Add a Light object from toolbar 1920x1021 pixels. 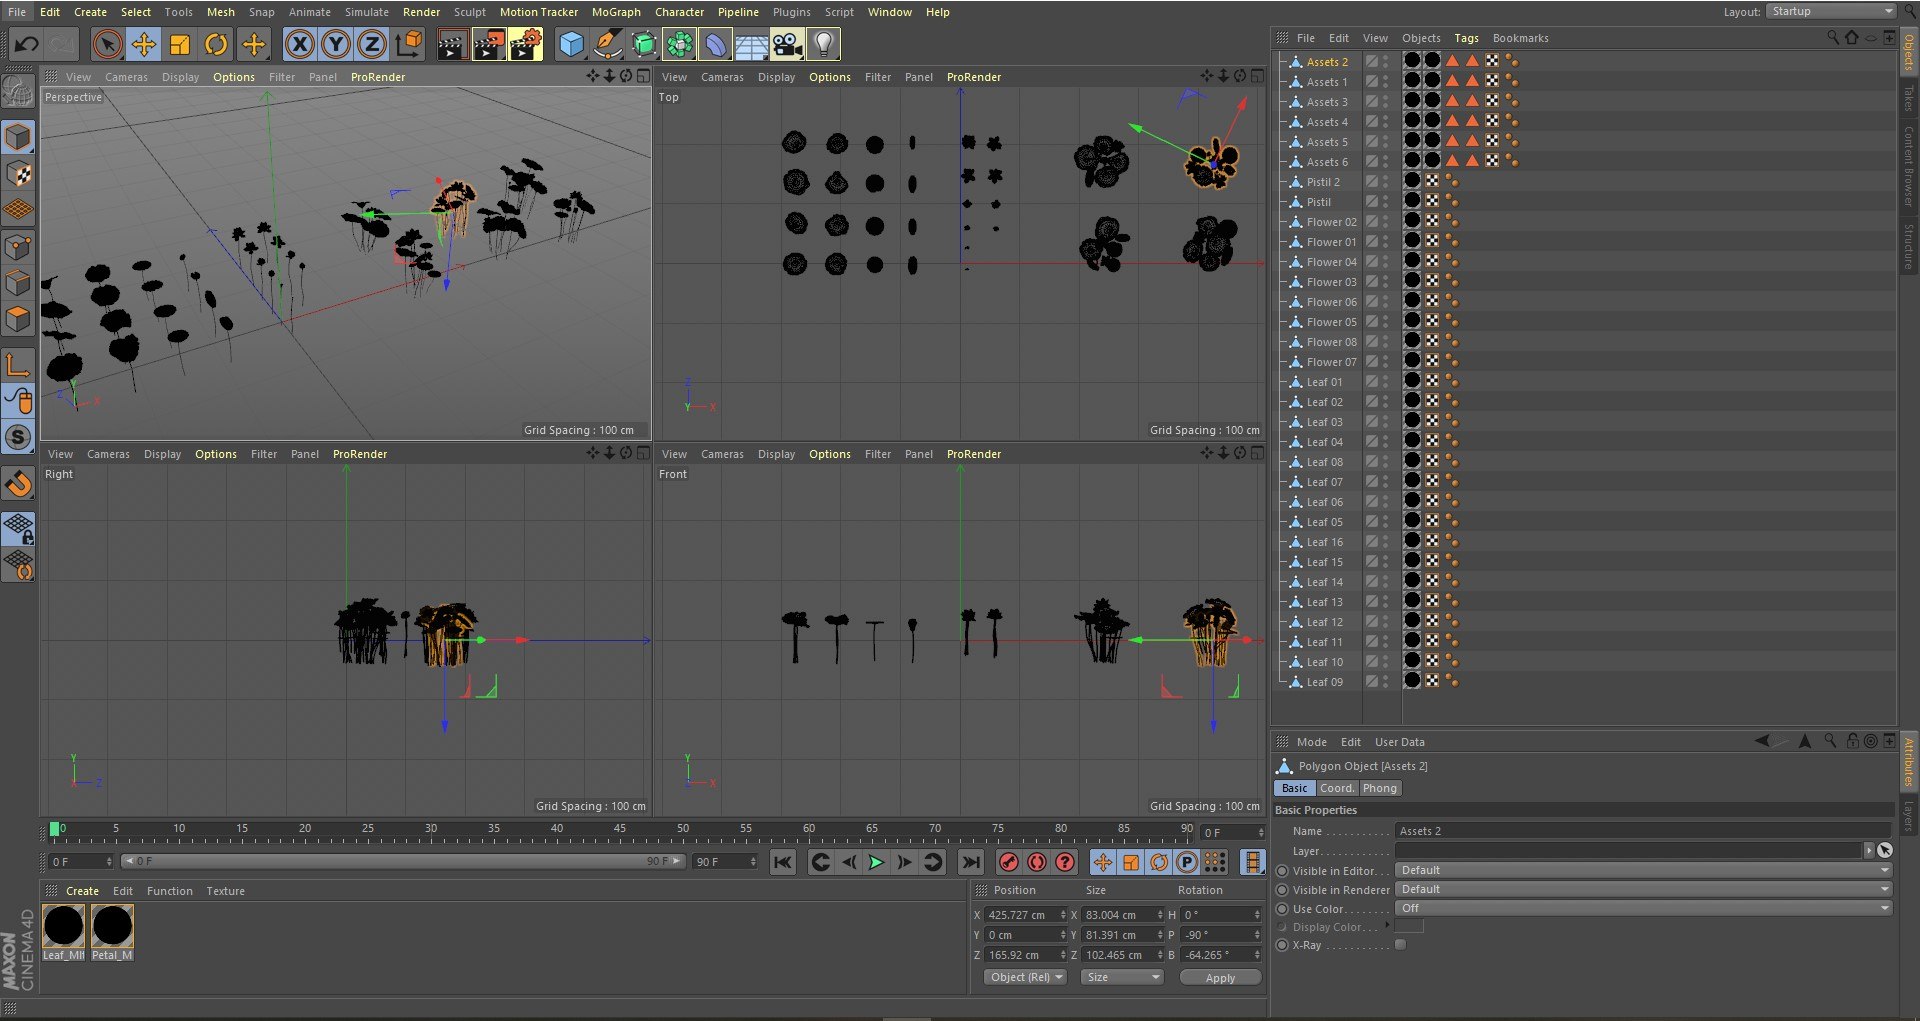pos(823,44)
